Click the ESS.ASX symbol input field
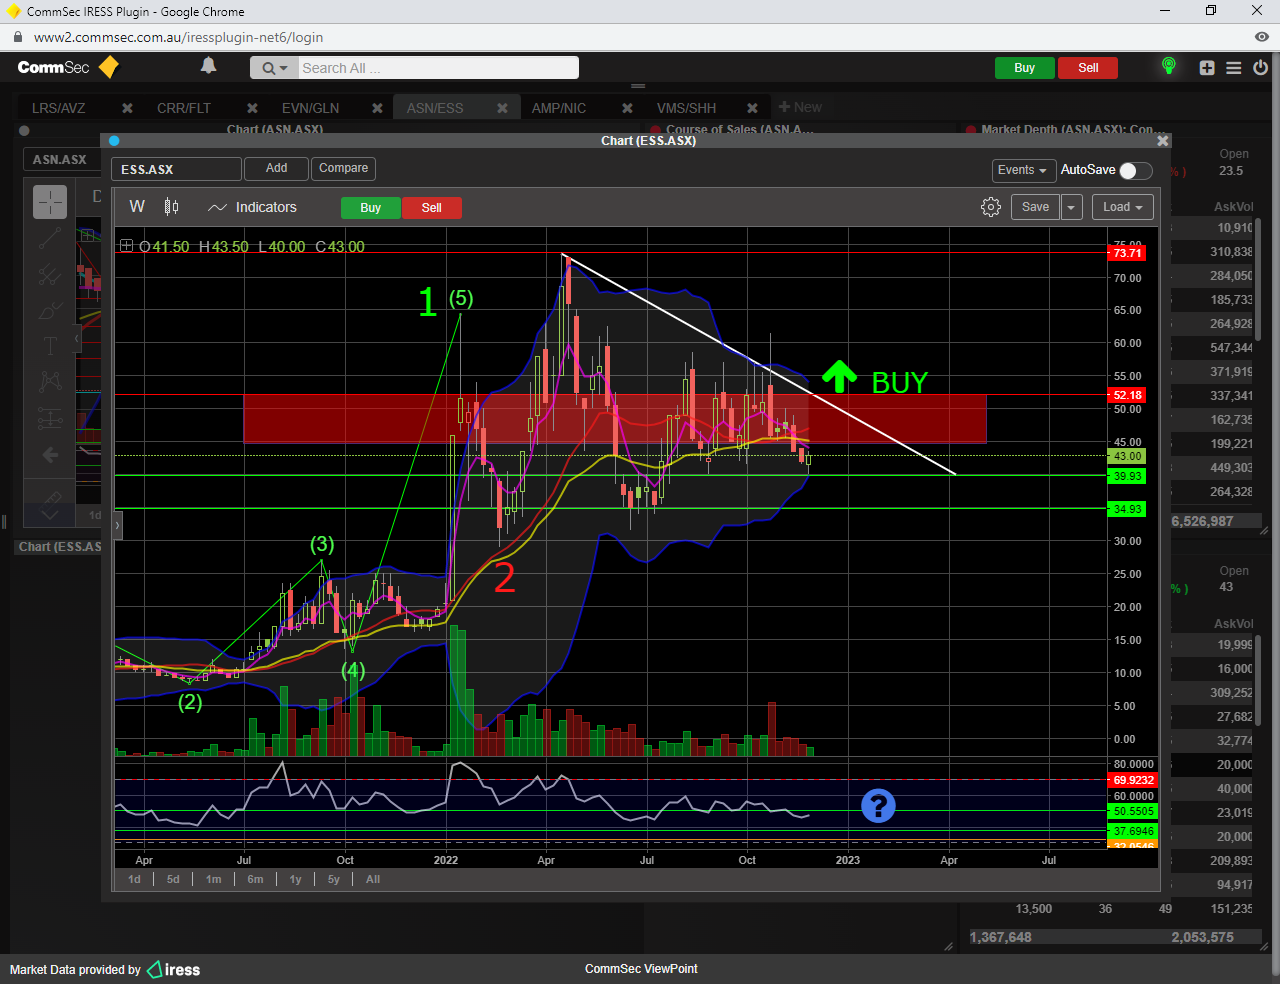 tap(176, 170)
